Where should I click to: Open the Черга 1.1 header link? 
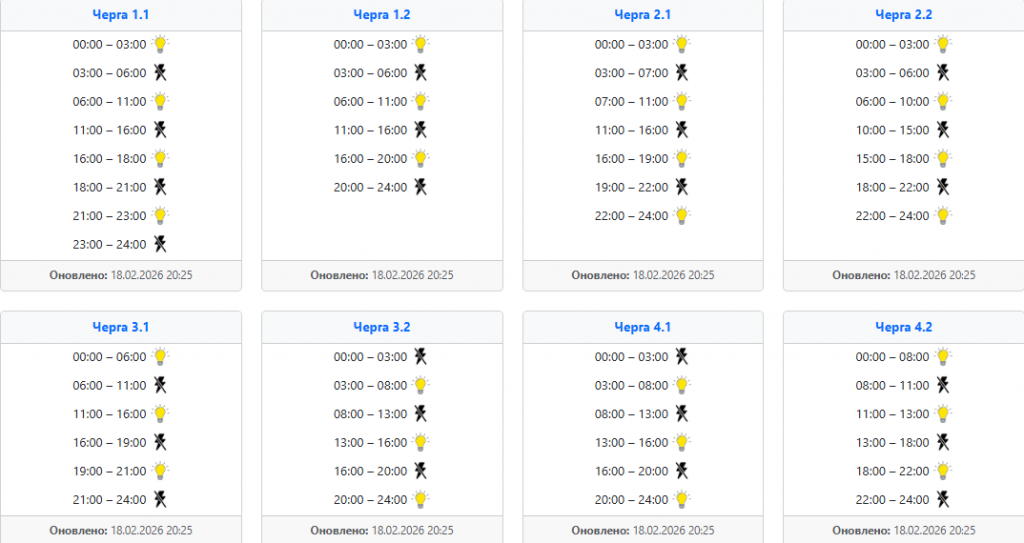pos(121,15)
